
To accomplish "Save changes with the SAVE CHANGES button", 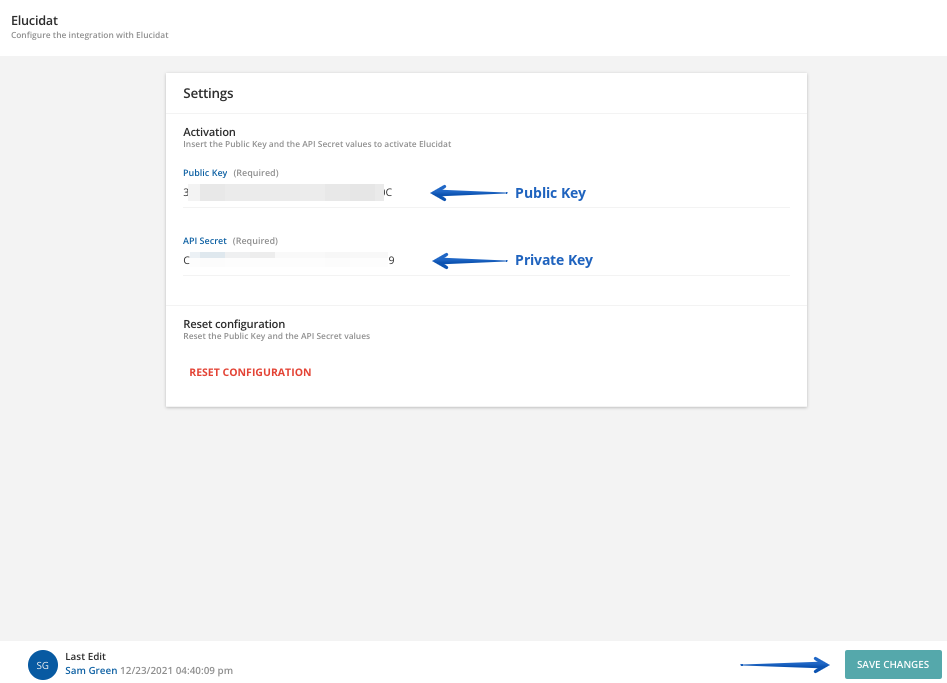I will tap(893, 664).
